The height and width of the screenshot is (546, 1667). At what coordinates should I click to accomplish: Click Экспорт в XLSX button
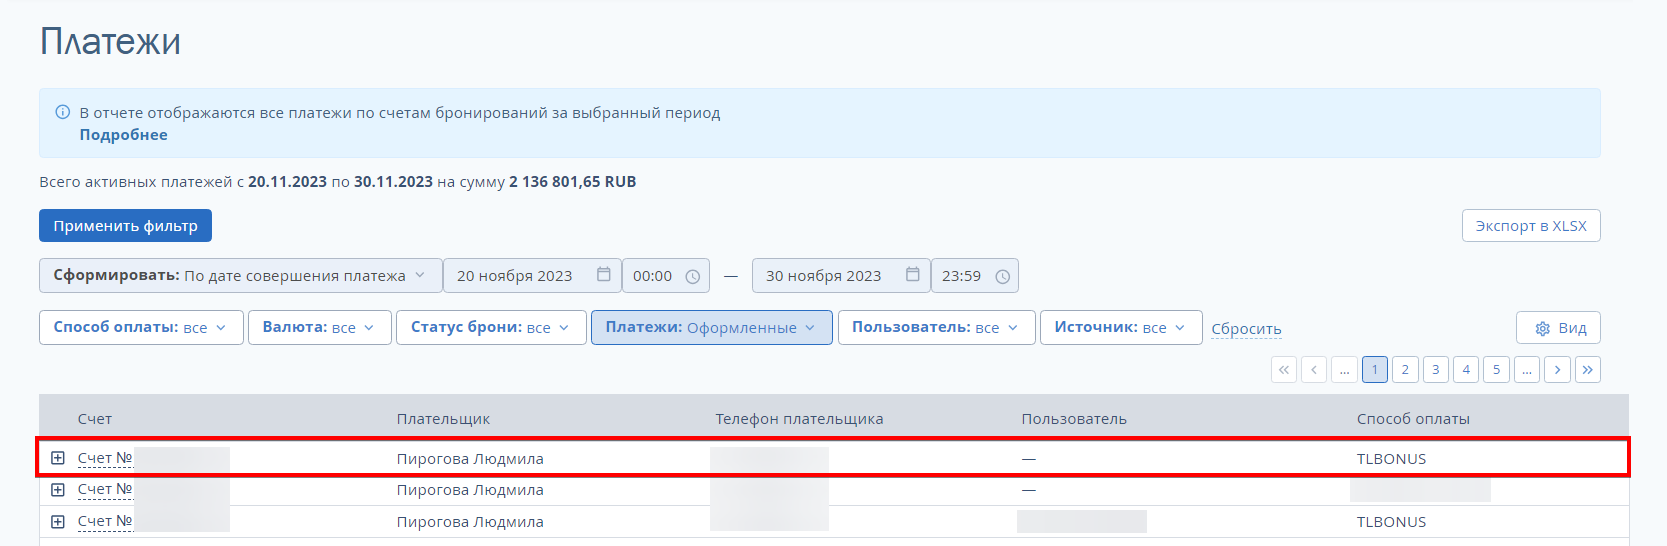pyautogui.click(x=1531, y=226)
